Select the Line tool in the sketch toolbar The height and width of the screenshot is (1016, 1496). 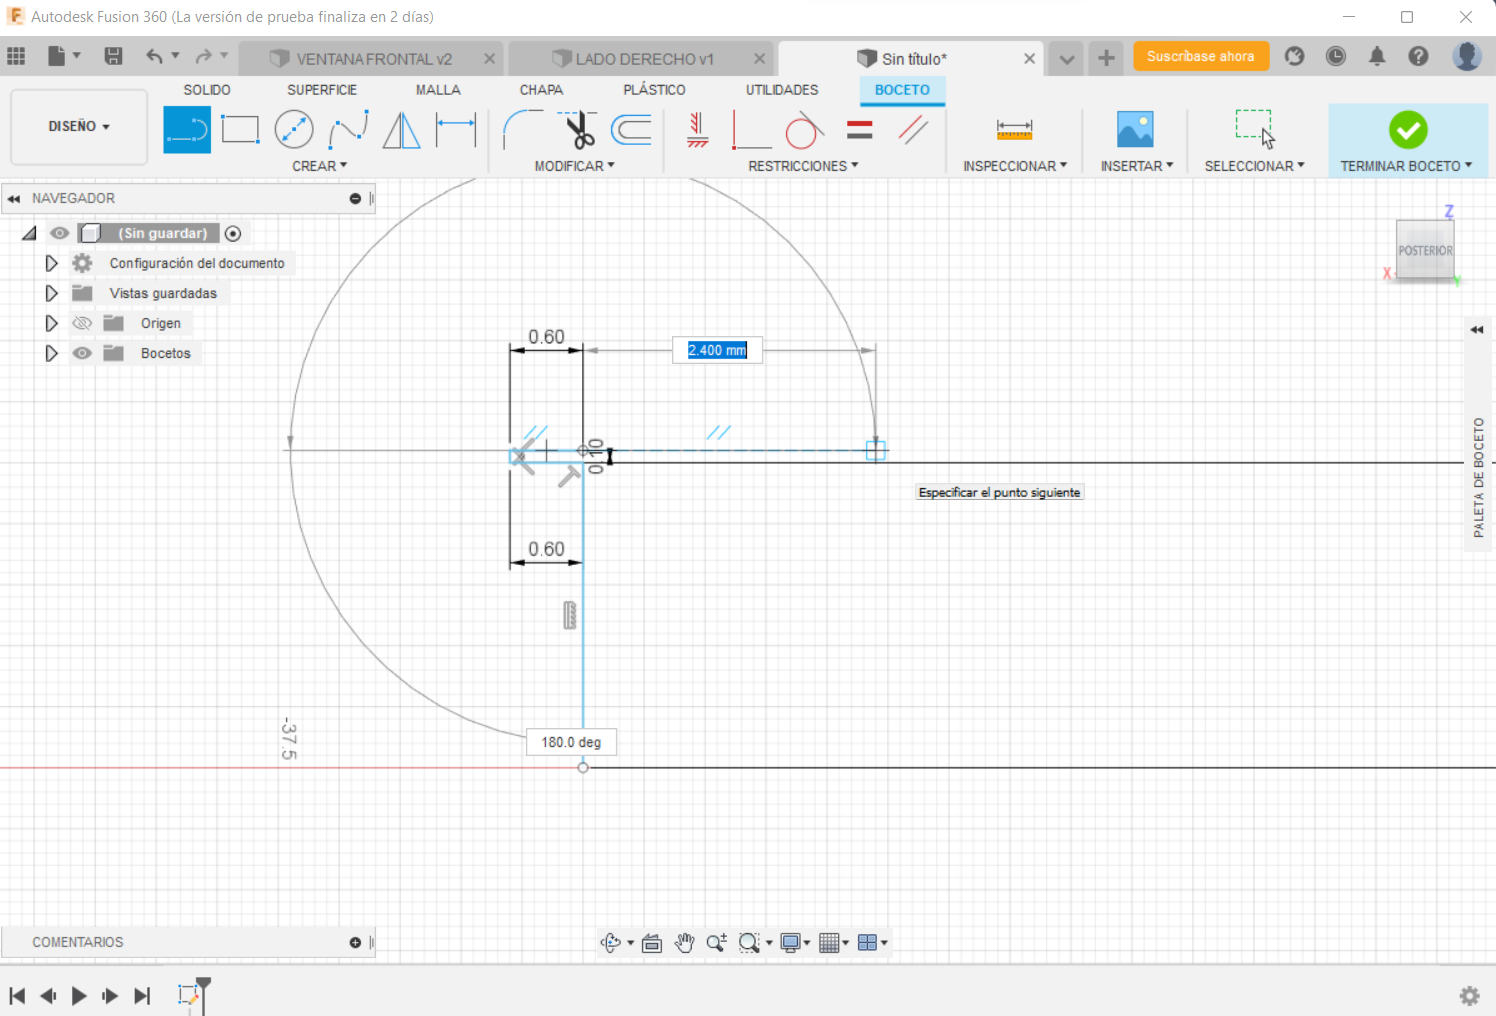tap(187, 130)
